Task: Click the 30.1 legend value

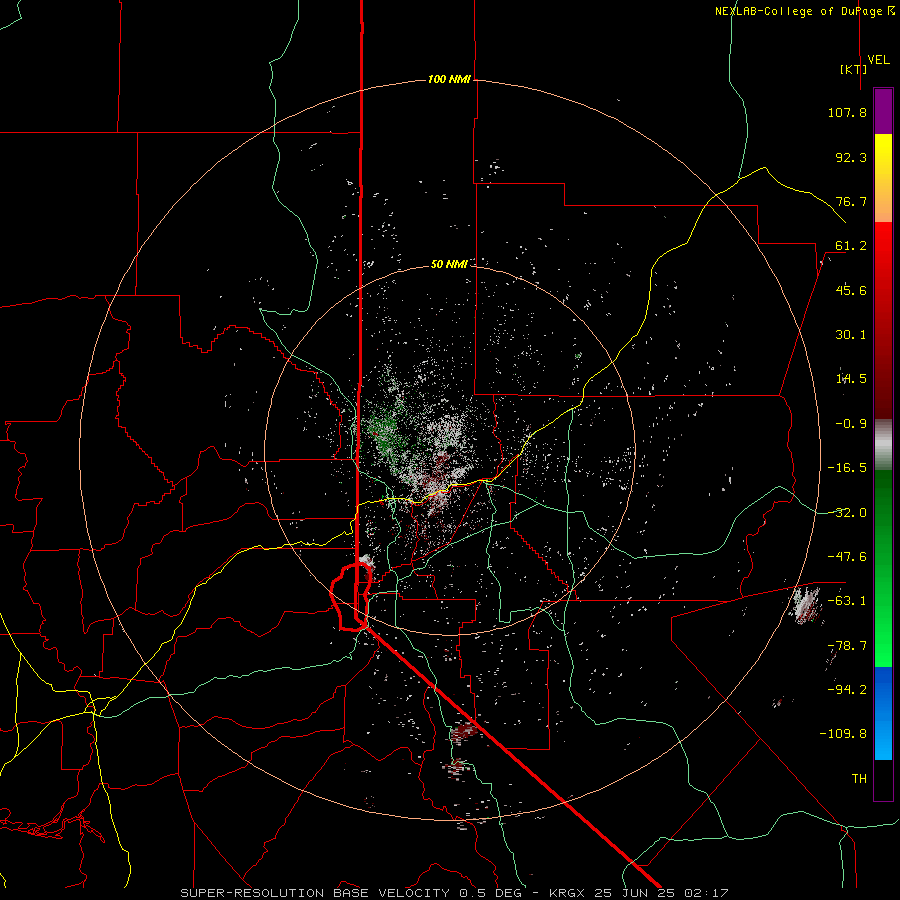Action: (851, 335)
